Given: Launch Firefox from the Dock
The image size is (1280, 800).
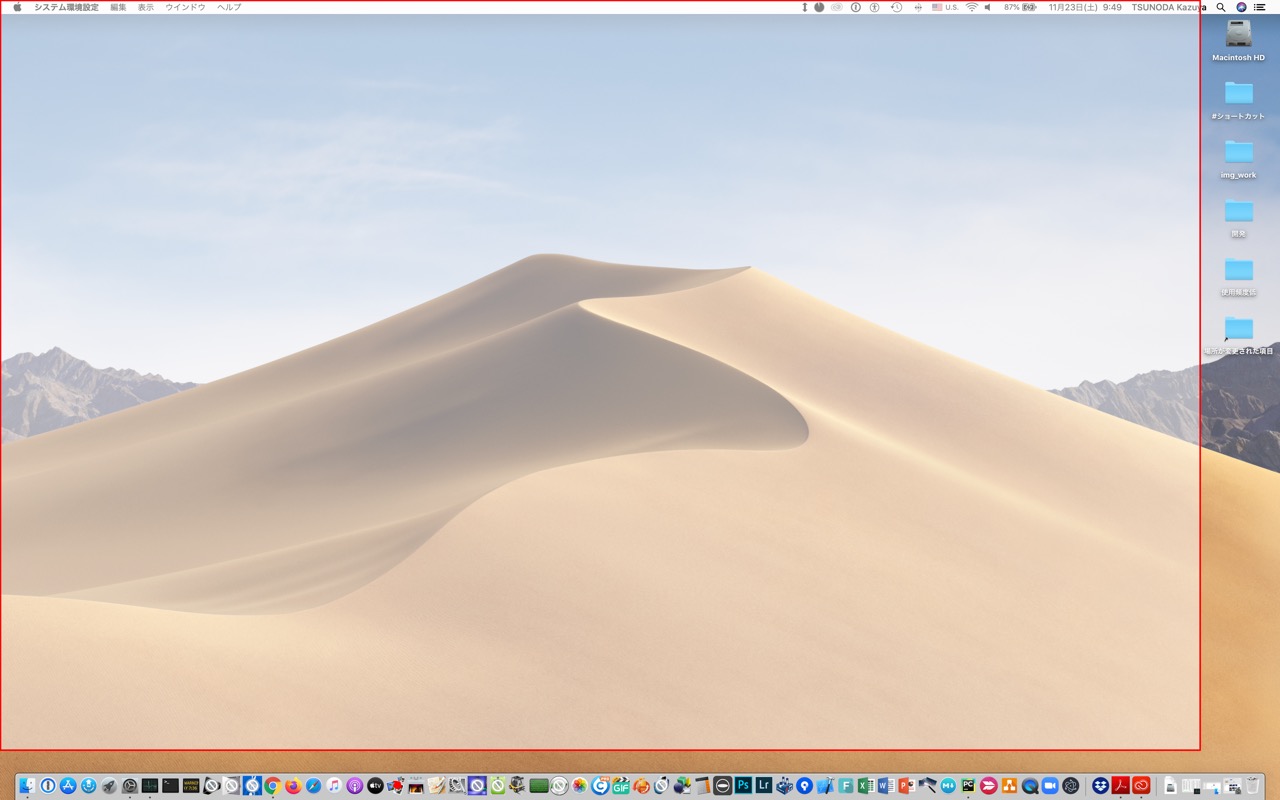Looking at the screenshot, I should (x=293, y=786).
